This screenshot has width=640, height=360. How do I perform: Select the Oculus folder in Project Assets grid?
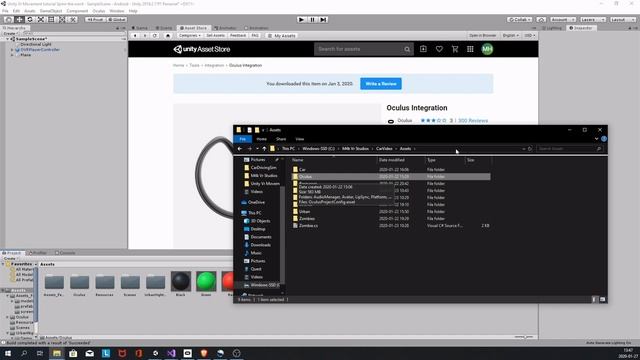[x=80, y=284]
